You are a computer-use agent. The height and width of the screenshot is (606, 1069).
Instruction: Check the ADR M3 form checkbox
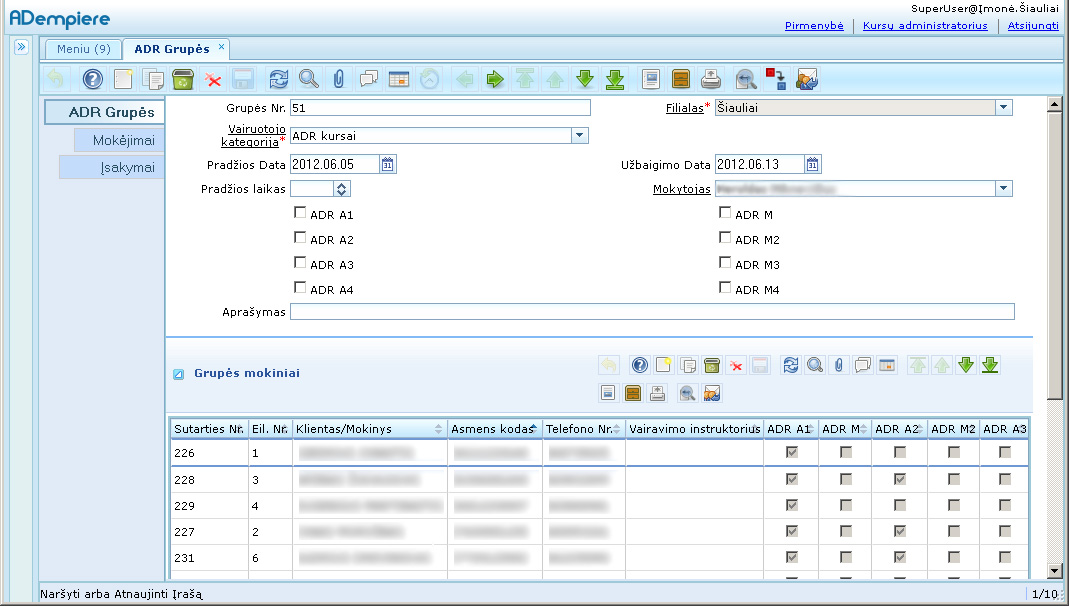[x=725, y=262]
